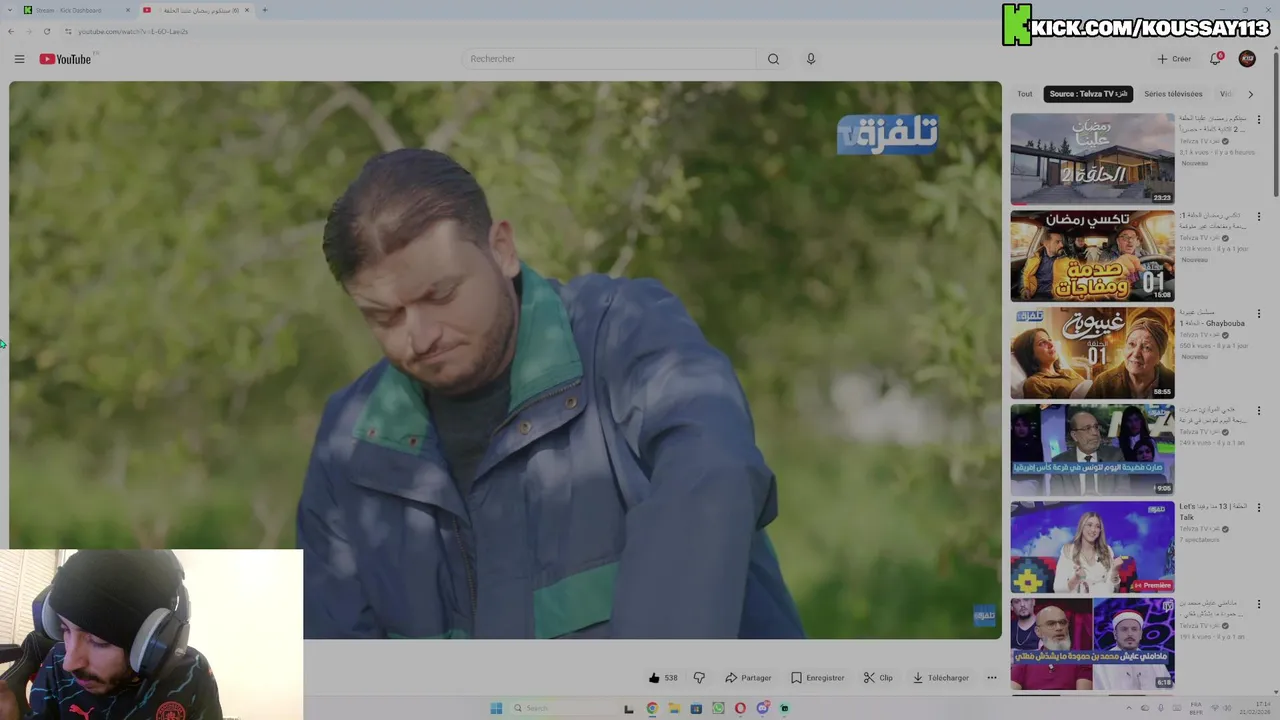
Task: Go to YouTube home via logo
Action: 66,59
